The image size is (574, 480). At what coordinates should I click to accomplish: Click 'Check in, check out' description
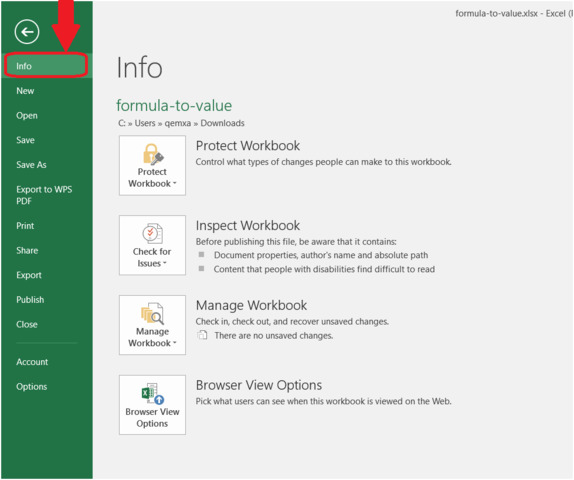[x=292, y=321]
